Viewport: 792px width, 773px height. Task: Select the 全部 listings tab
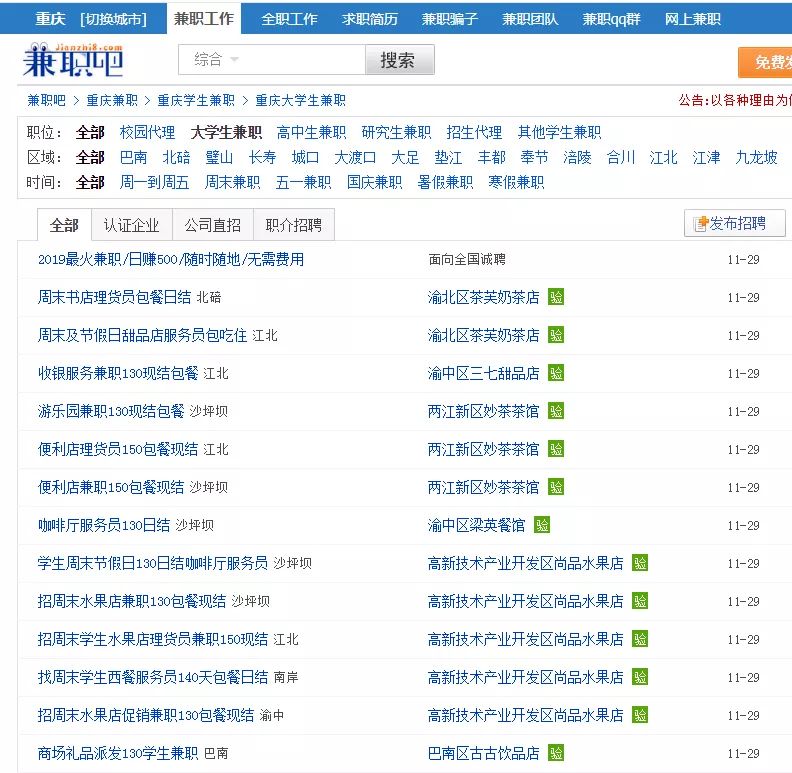[64, 225]
